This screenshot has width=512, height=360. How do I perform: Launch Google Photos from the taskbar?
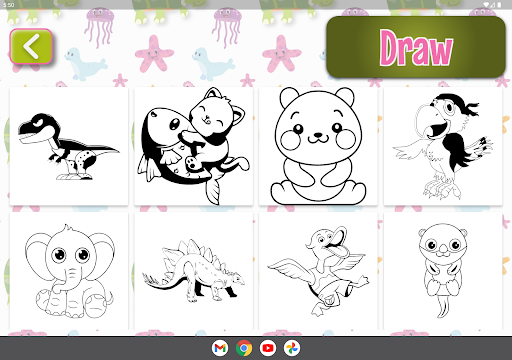pos(292,348)
